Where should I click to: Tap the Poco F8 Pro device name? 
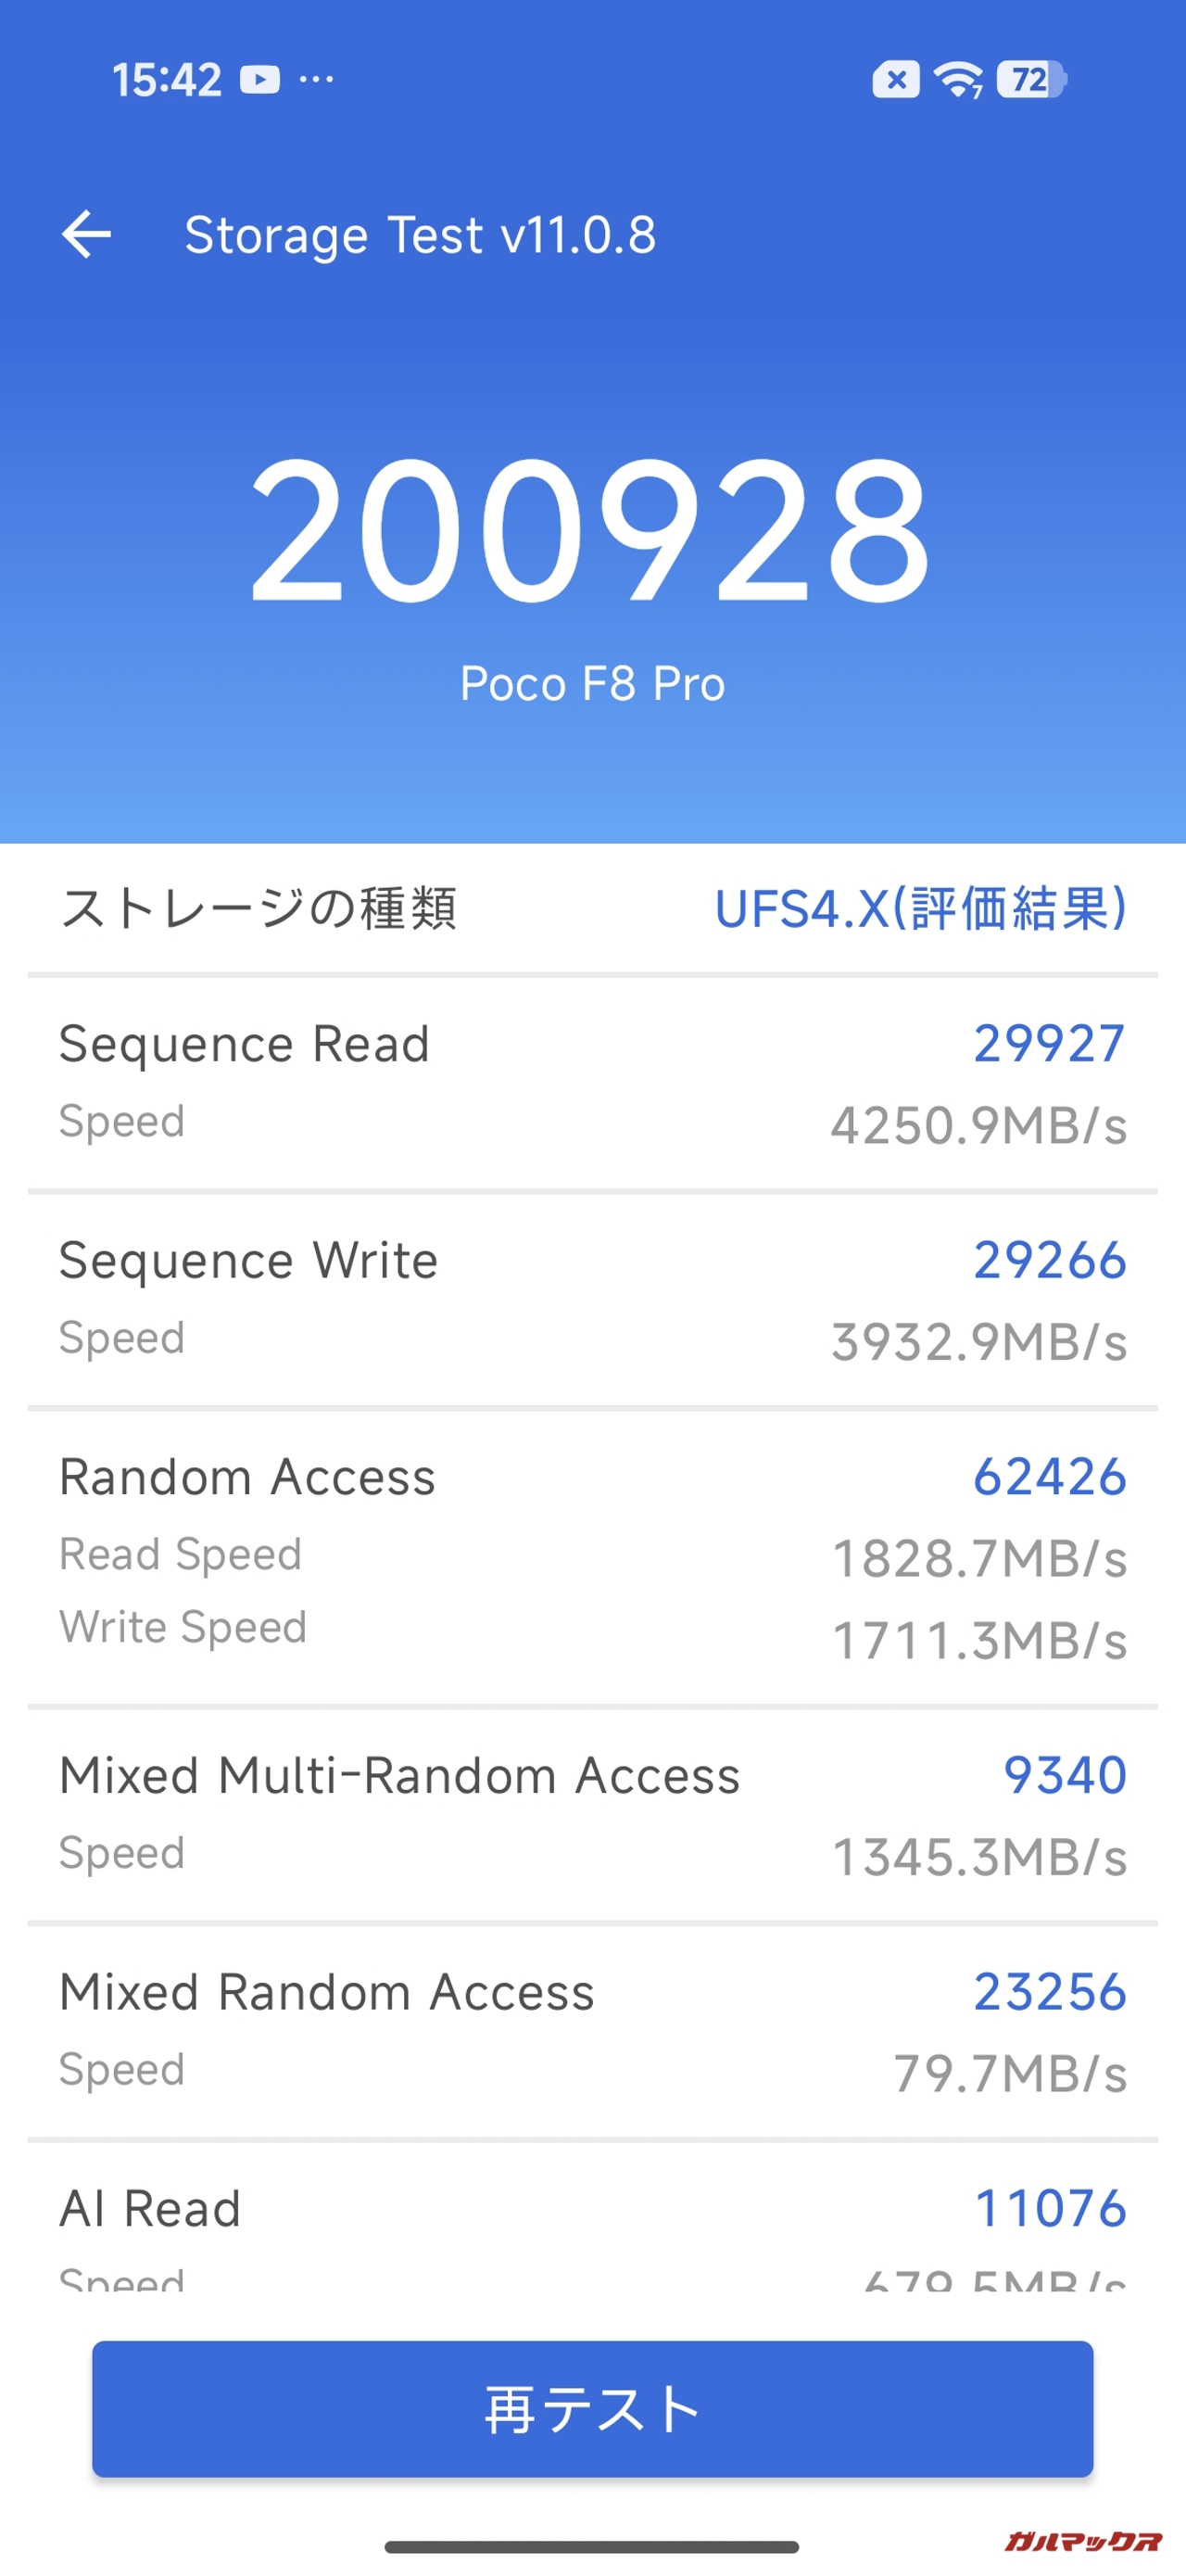pos(592,684)
